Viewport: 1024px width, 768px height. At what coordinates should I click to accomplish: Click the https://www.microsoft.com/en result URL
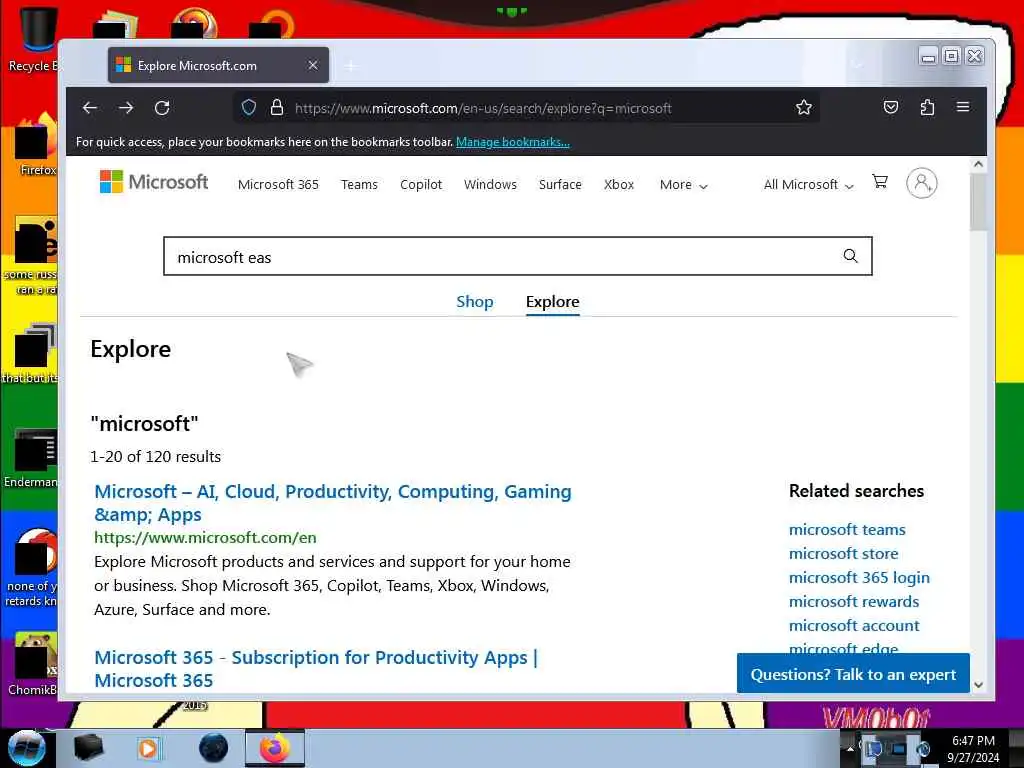tap(205, 537)
